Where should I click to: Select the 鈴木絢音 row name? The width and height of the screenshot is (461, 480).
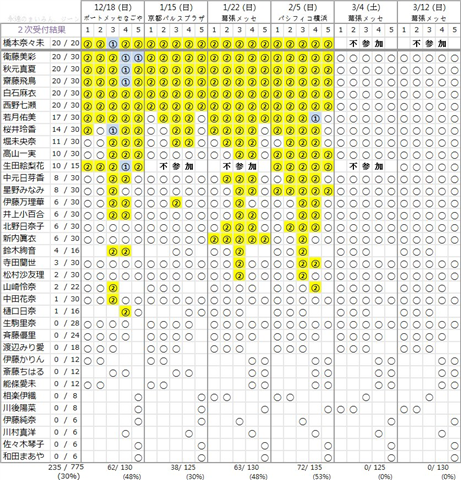pos(19,251)
